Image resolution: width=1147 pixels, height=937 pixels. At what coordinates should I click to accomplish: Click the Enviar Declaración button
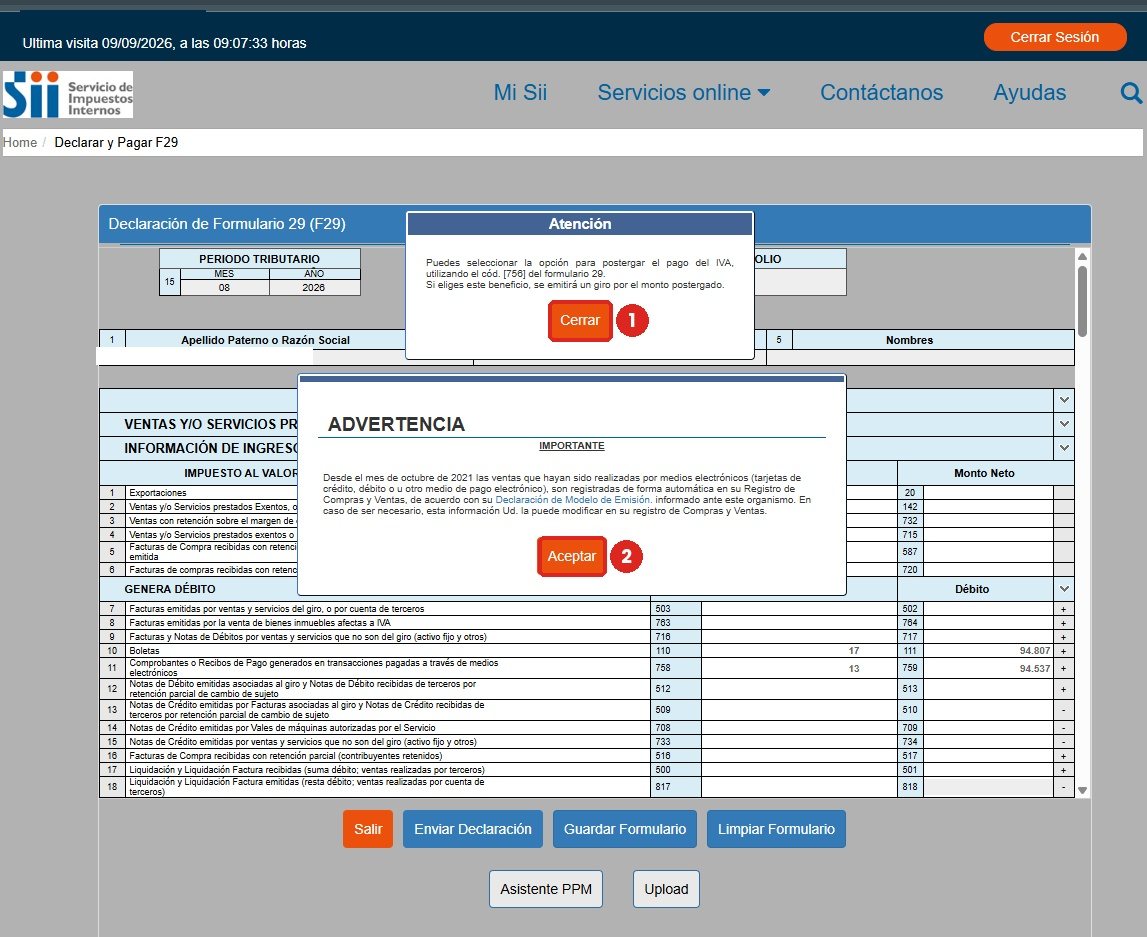473,829
